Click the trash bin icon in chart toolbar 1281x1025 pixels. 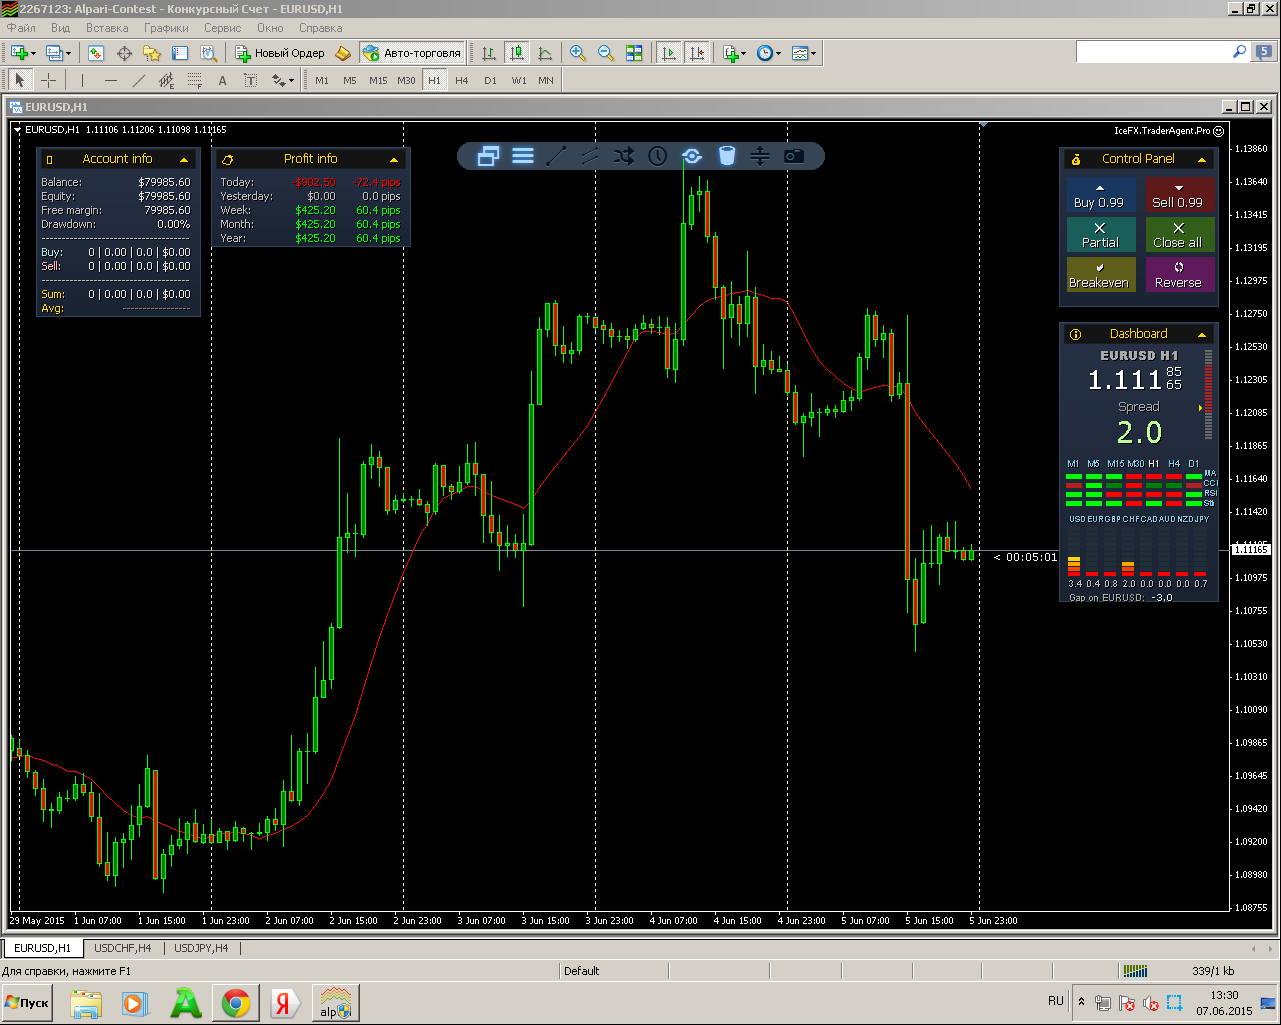(x=727, y=156)
